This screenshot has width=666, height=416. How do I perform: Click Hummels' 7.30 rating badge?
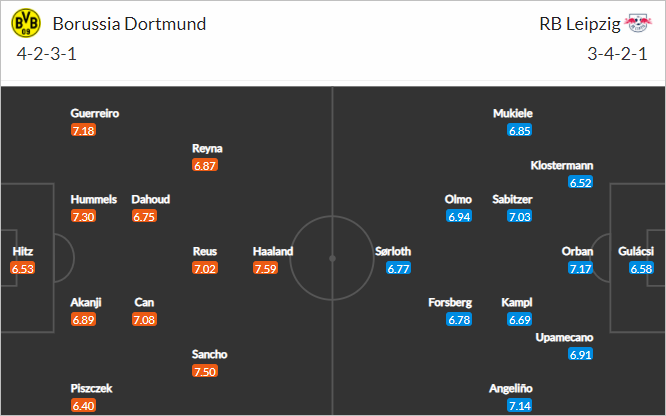tap(83, 216)
